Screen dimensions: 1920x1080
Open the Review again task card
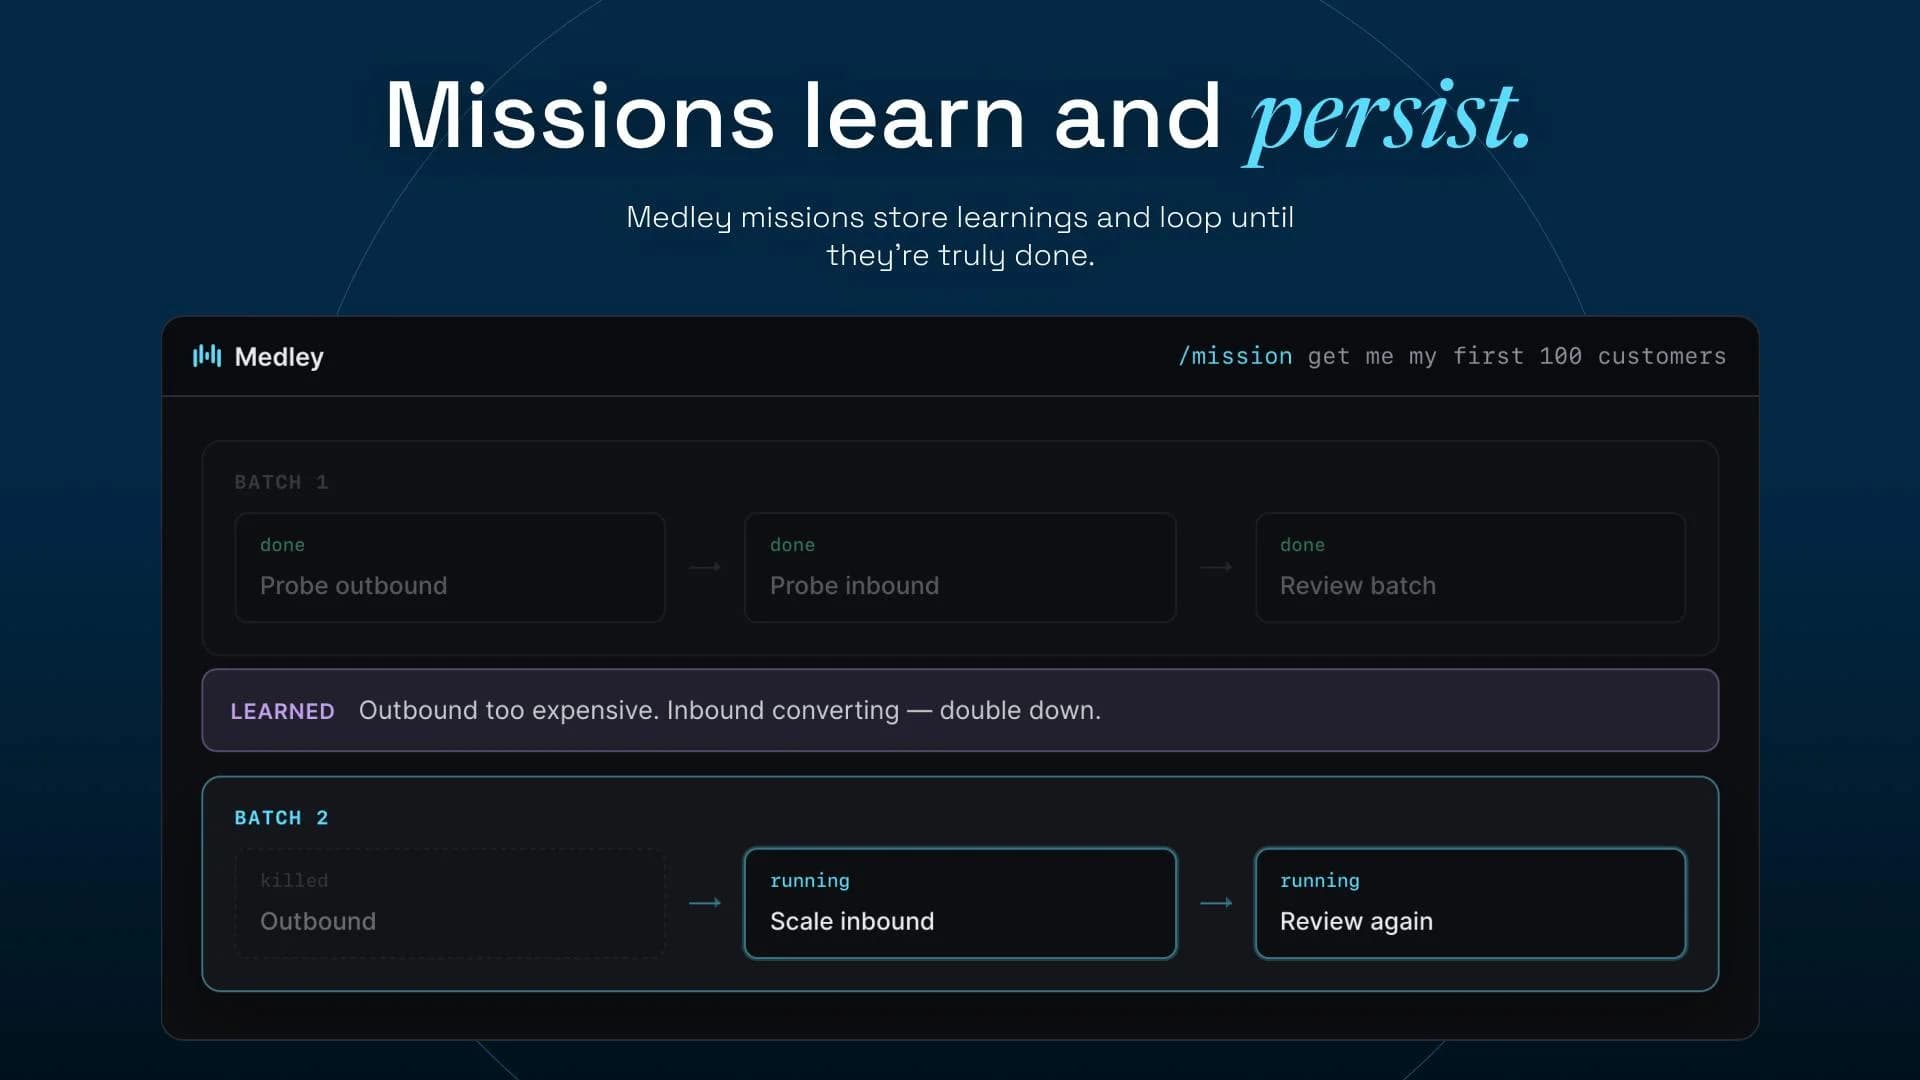coord(1470,904)
